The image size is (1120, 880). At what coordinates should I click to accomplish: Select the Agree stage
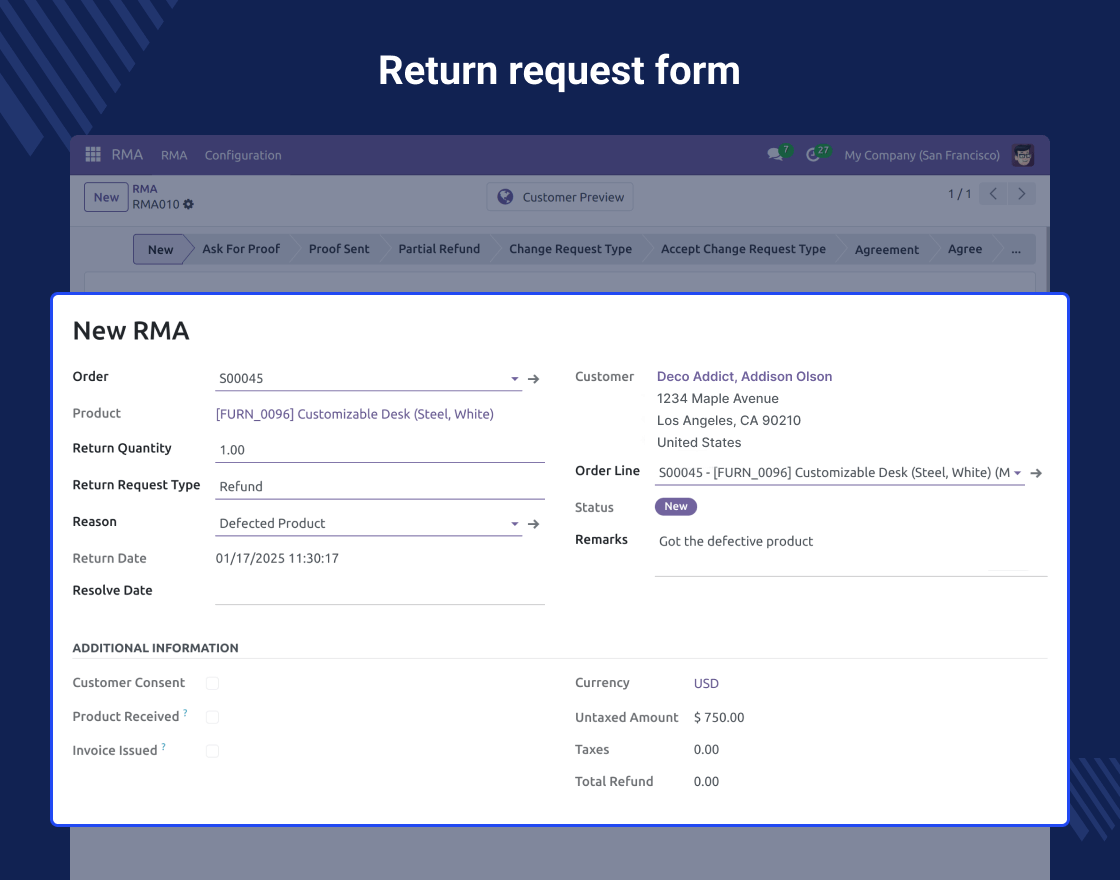964,249
